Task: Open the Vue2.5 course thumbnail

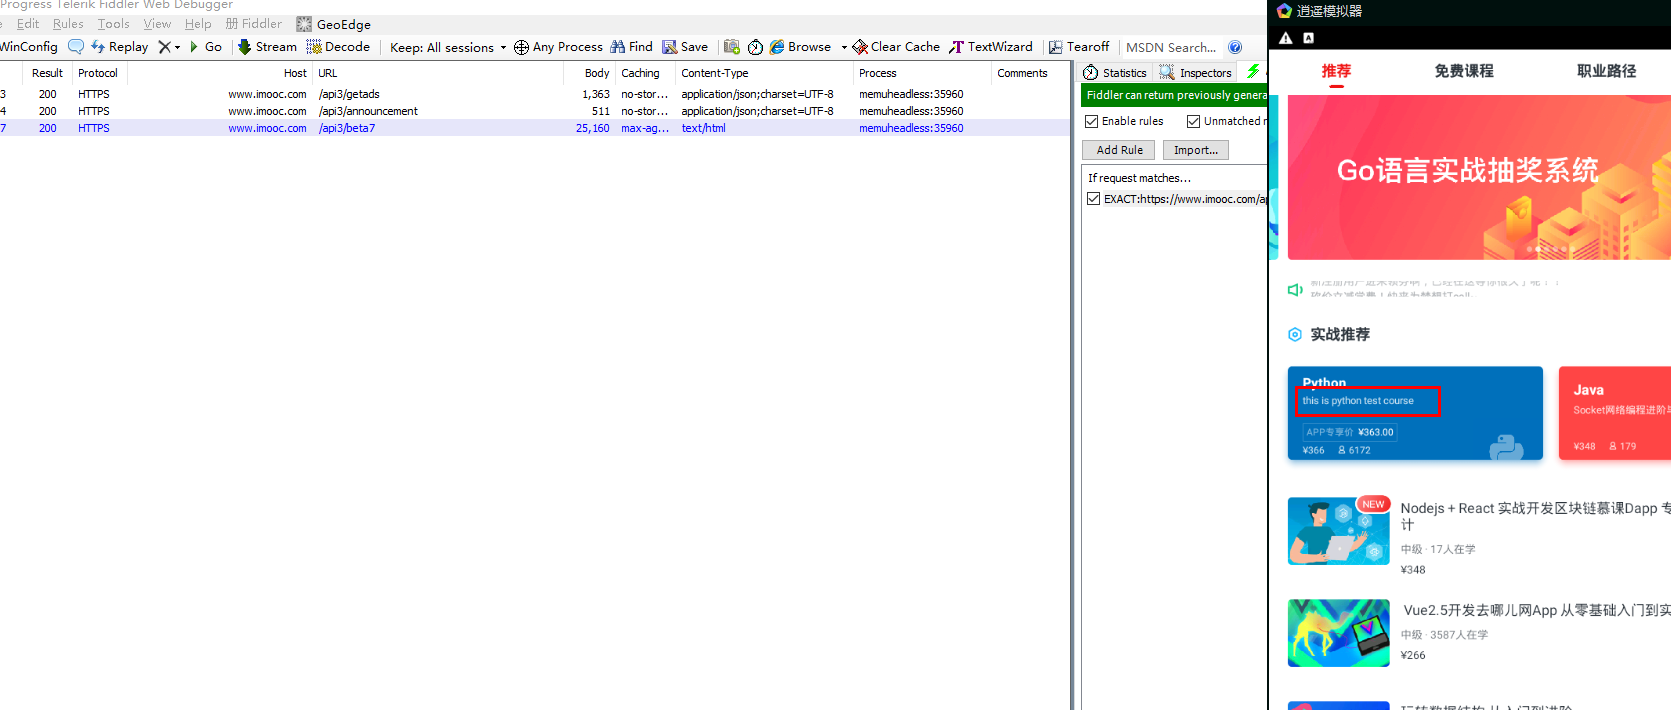Action: coord(1338,633)
